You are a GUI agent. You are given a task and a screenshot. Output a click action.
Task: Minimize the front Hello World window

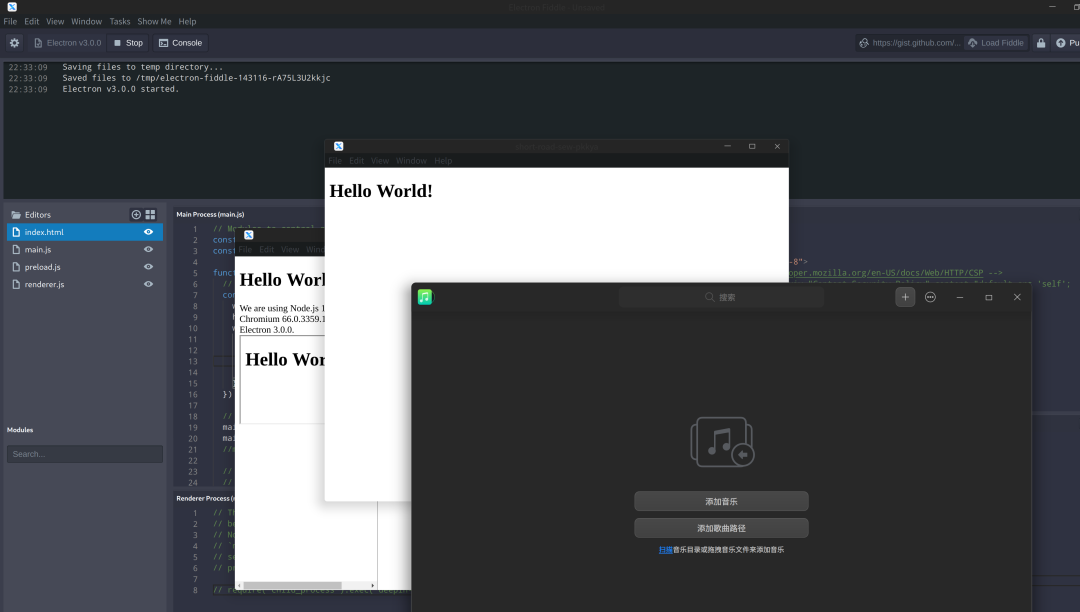(x=727, y=146)
